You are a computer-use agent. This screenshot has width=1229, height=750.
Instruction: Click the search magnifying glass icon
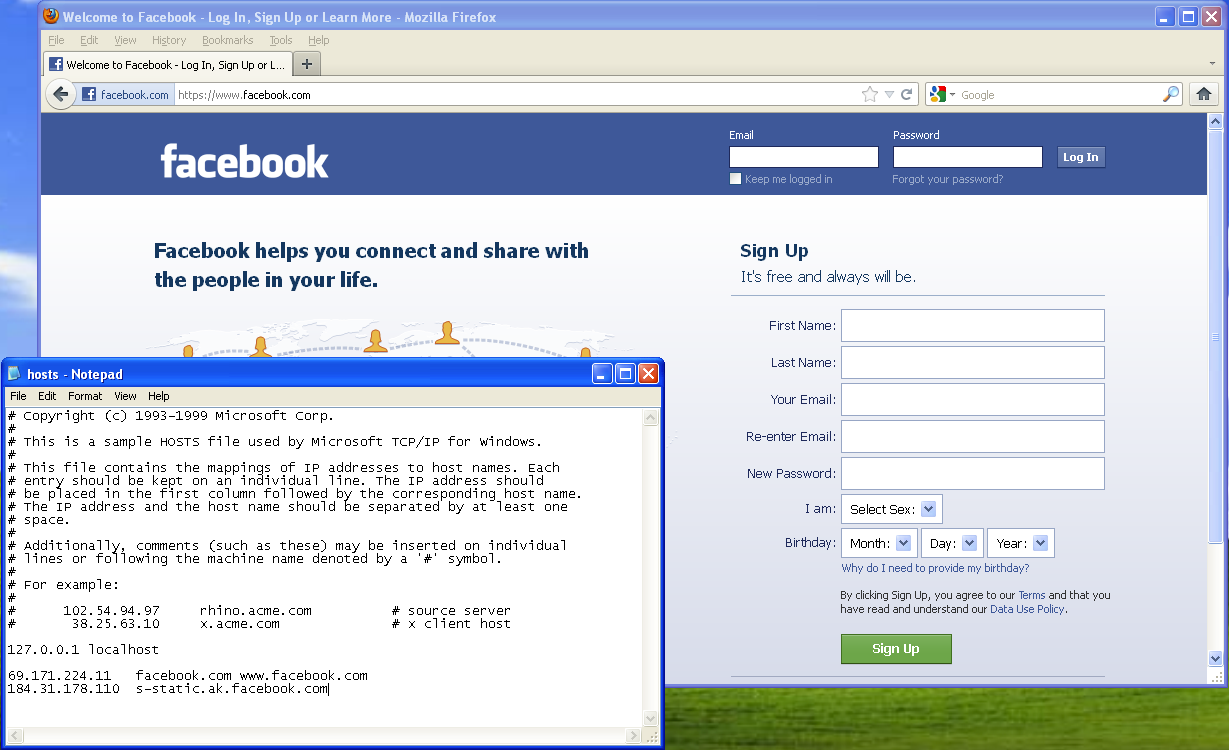1171,94
